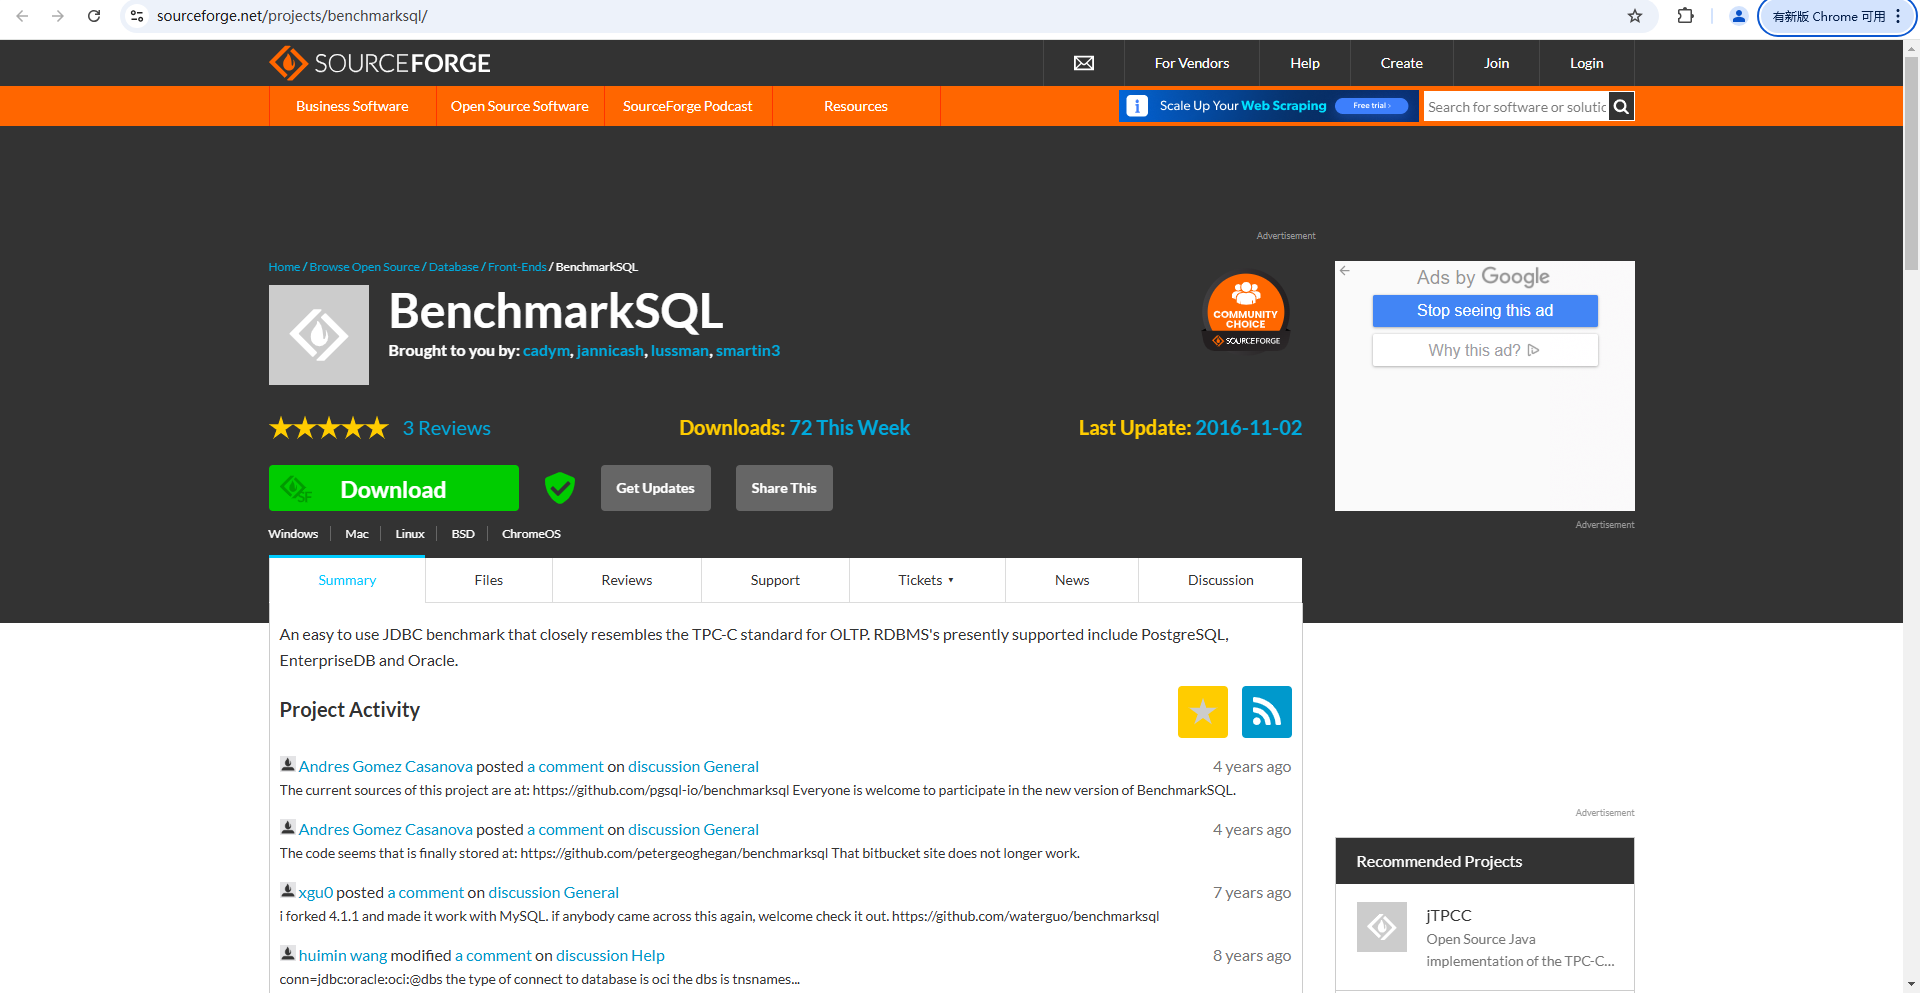Open the Chrome update available menu

(1836, 16)
